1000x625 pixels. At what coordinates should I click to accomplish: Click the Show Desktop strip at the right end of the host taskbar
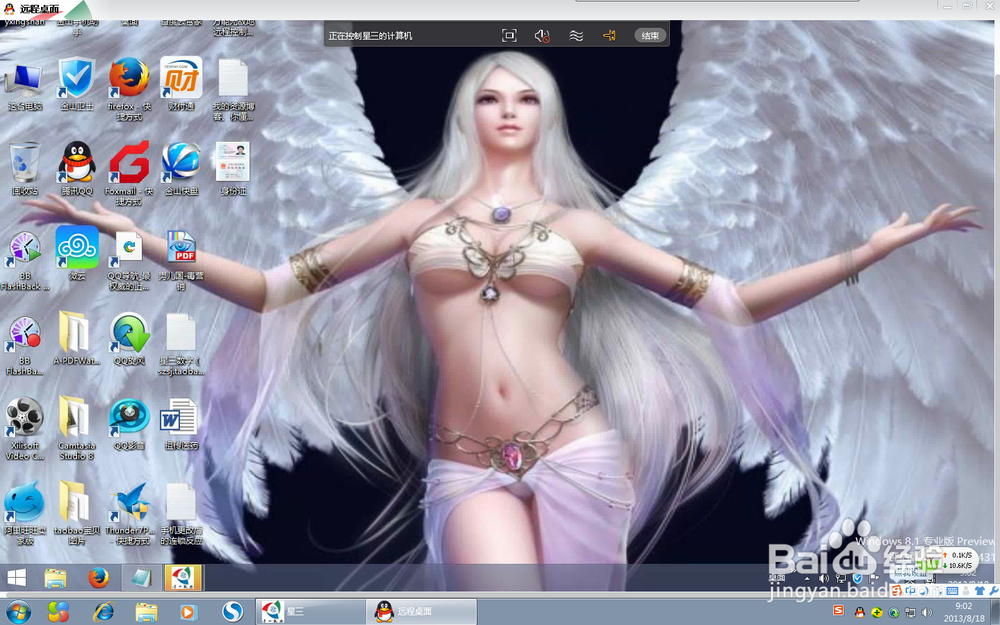996,612
